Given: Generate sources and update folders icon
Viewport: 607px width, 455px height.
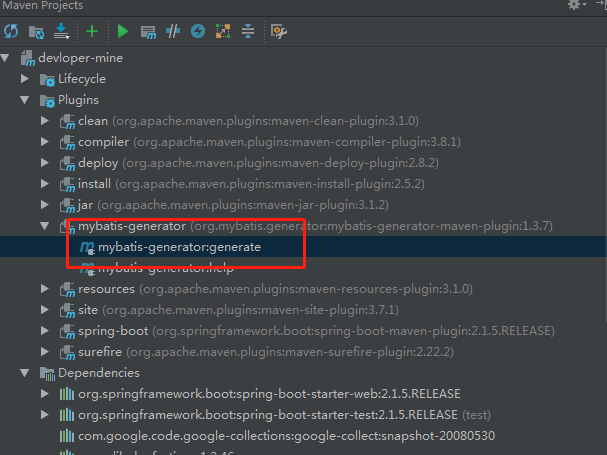Looking at the screenshot, I should click(36, 32).
